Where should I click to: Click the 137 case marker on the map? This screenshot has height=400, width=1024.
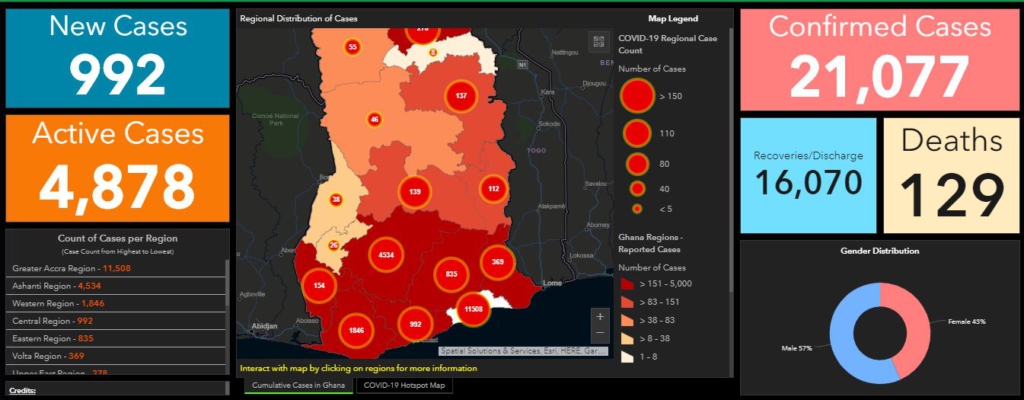pos(460,96)
